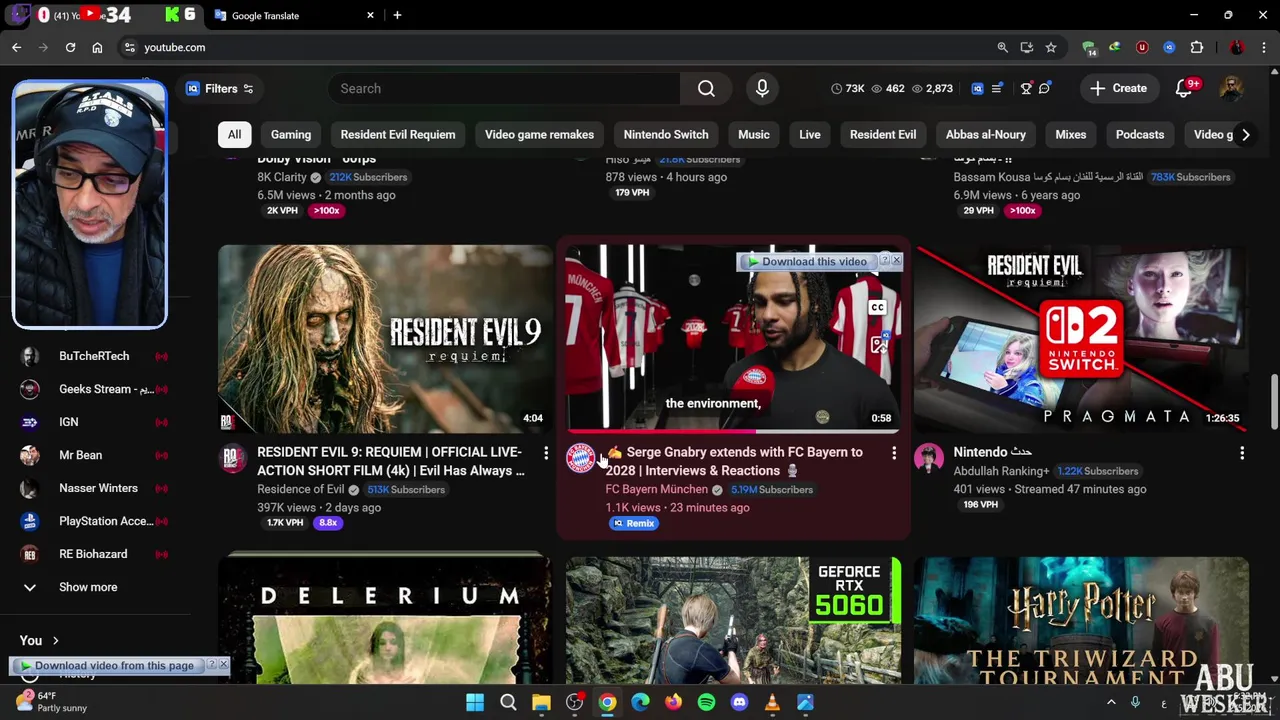Open Firefox from the taskbar
The height and width of the screenshot is (720, 1280).
[673, 702]
